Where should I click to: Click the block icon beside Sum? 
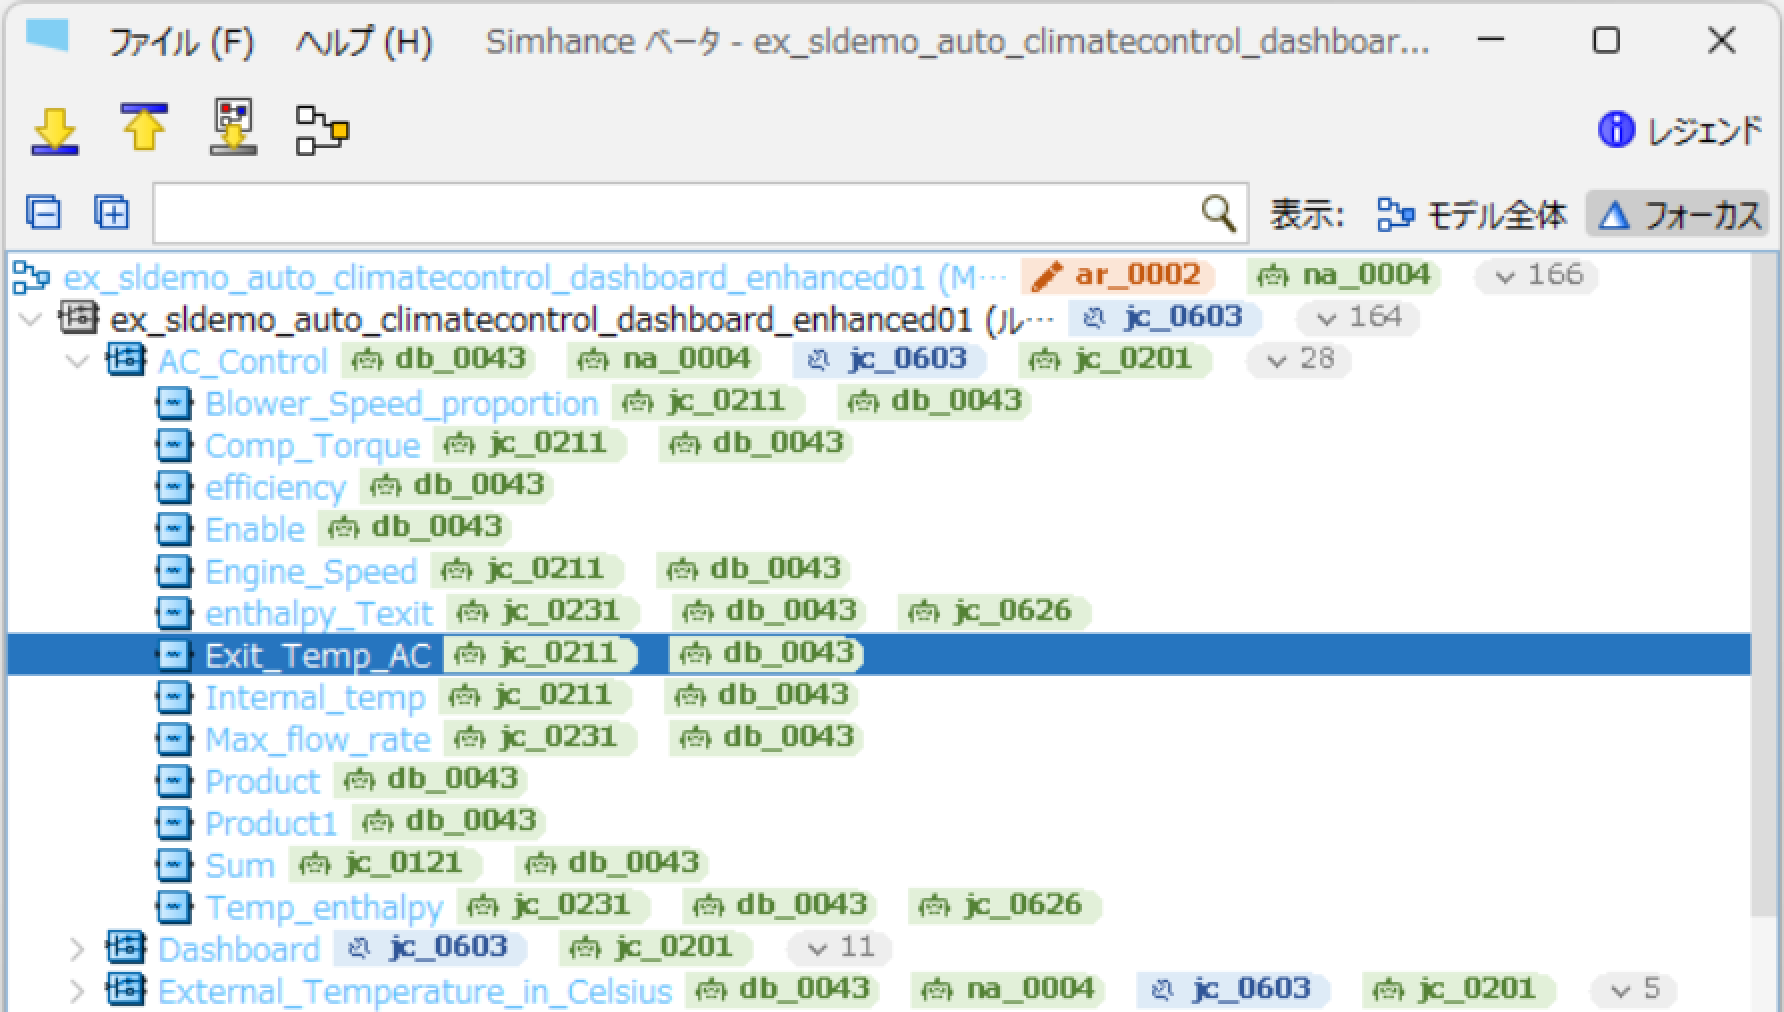click(174, 865)
